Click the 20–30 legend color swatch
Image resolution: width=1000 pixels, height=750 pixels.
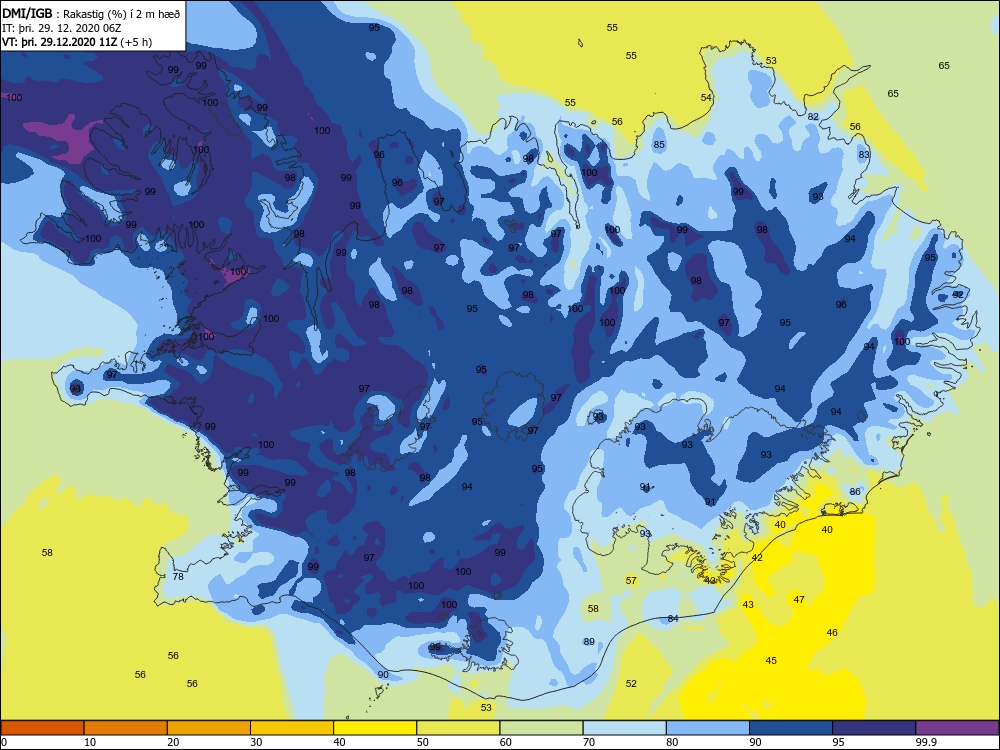(x=209, y=728)
